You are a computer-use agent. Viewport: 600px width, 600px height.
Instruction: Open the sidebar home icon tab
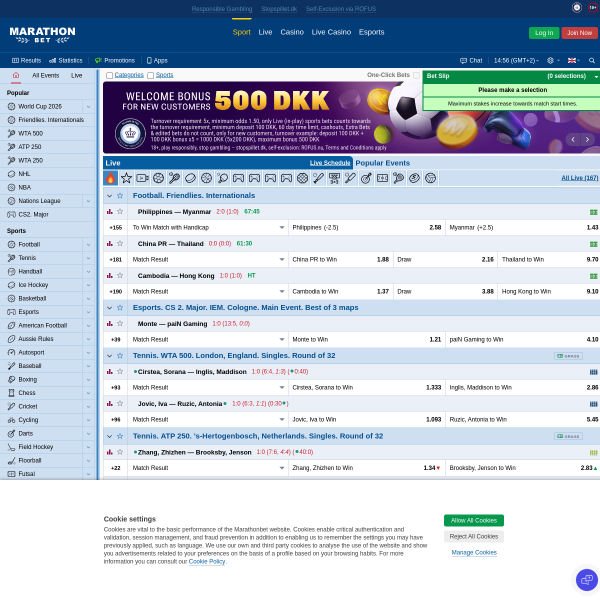16,75
